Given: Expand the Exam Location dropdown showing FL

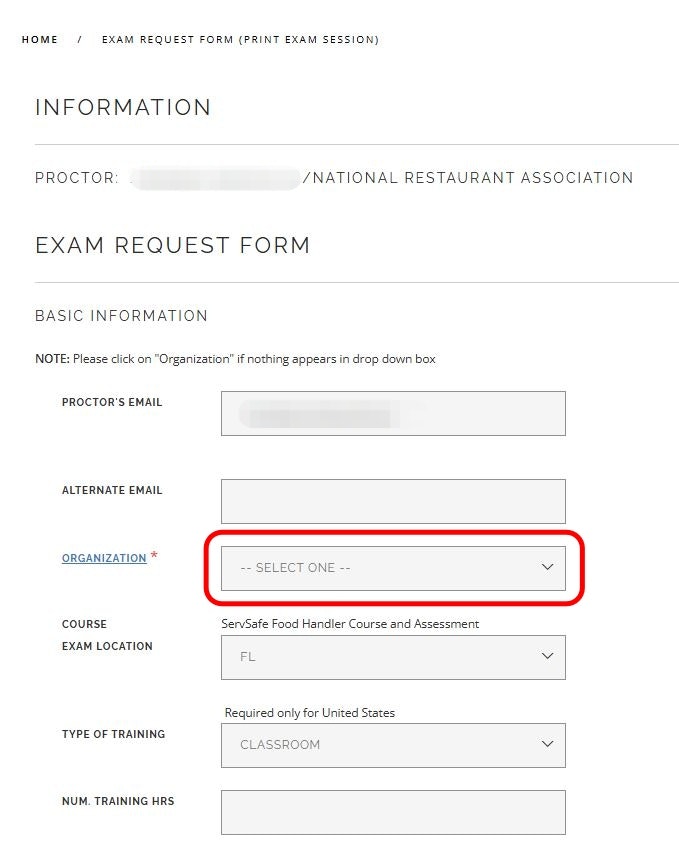Looking at the screenshot, I should [x=393, y=657].
